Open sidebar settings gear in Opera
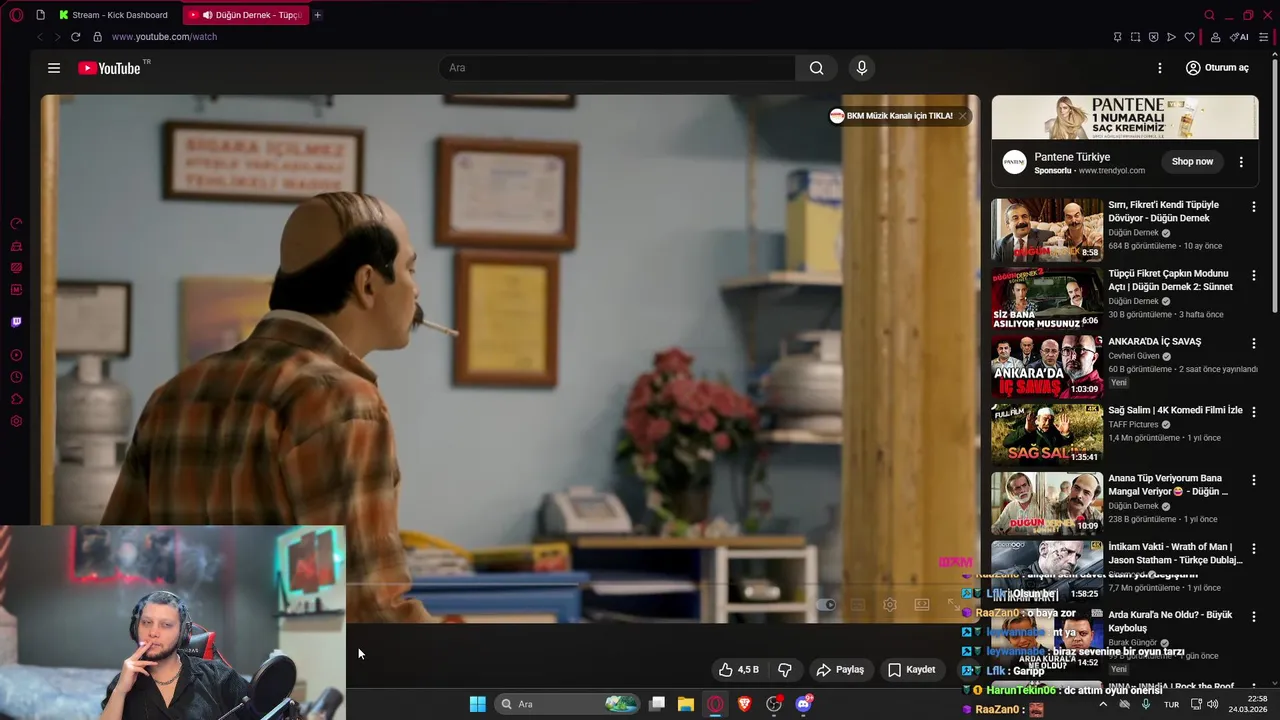 [16, 421]
